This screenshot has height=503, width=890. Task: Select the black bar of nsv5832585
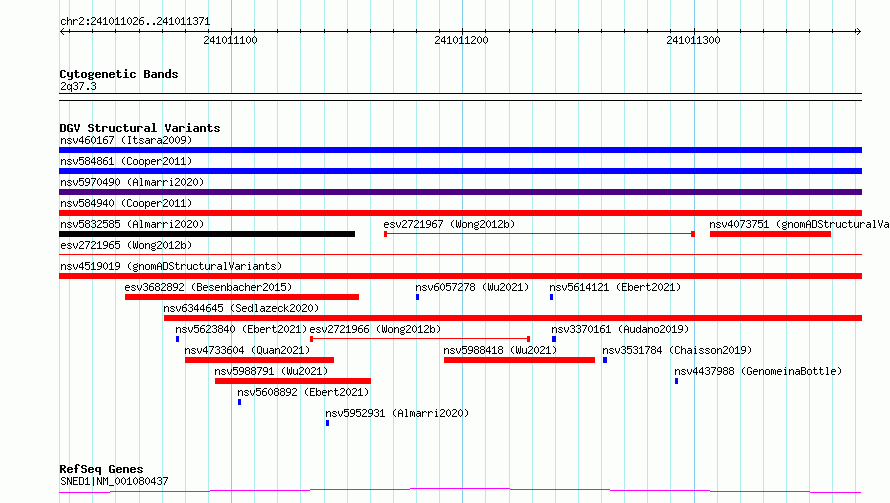click(207, 234)
